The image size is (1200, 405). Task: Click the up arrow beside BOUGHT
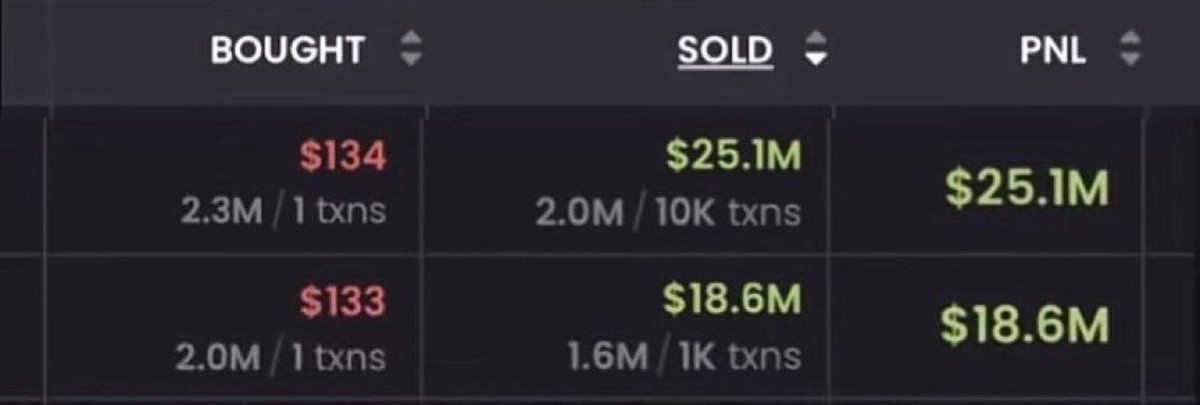pyautogui.click(x=411, y=42)
